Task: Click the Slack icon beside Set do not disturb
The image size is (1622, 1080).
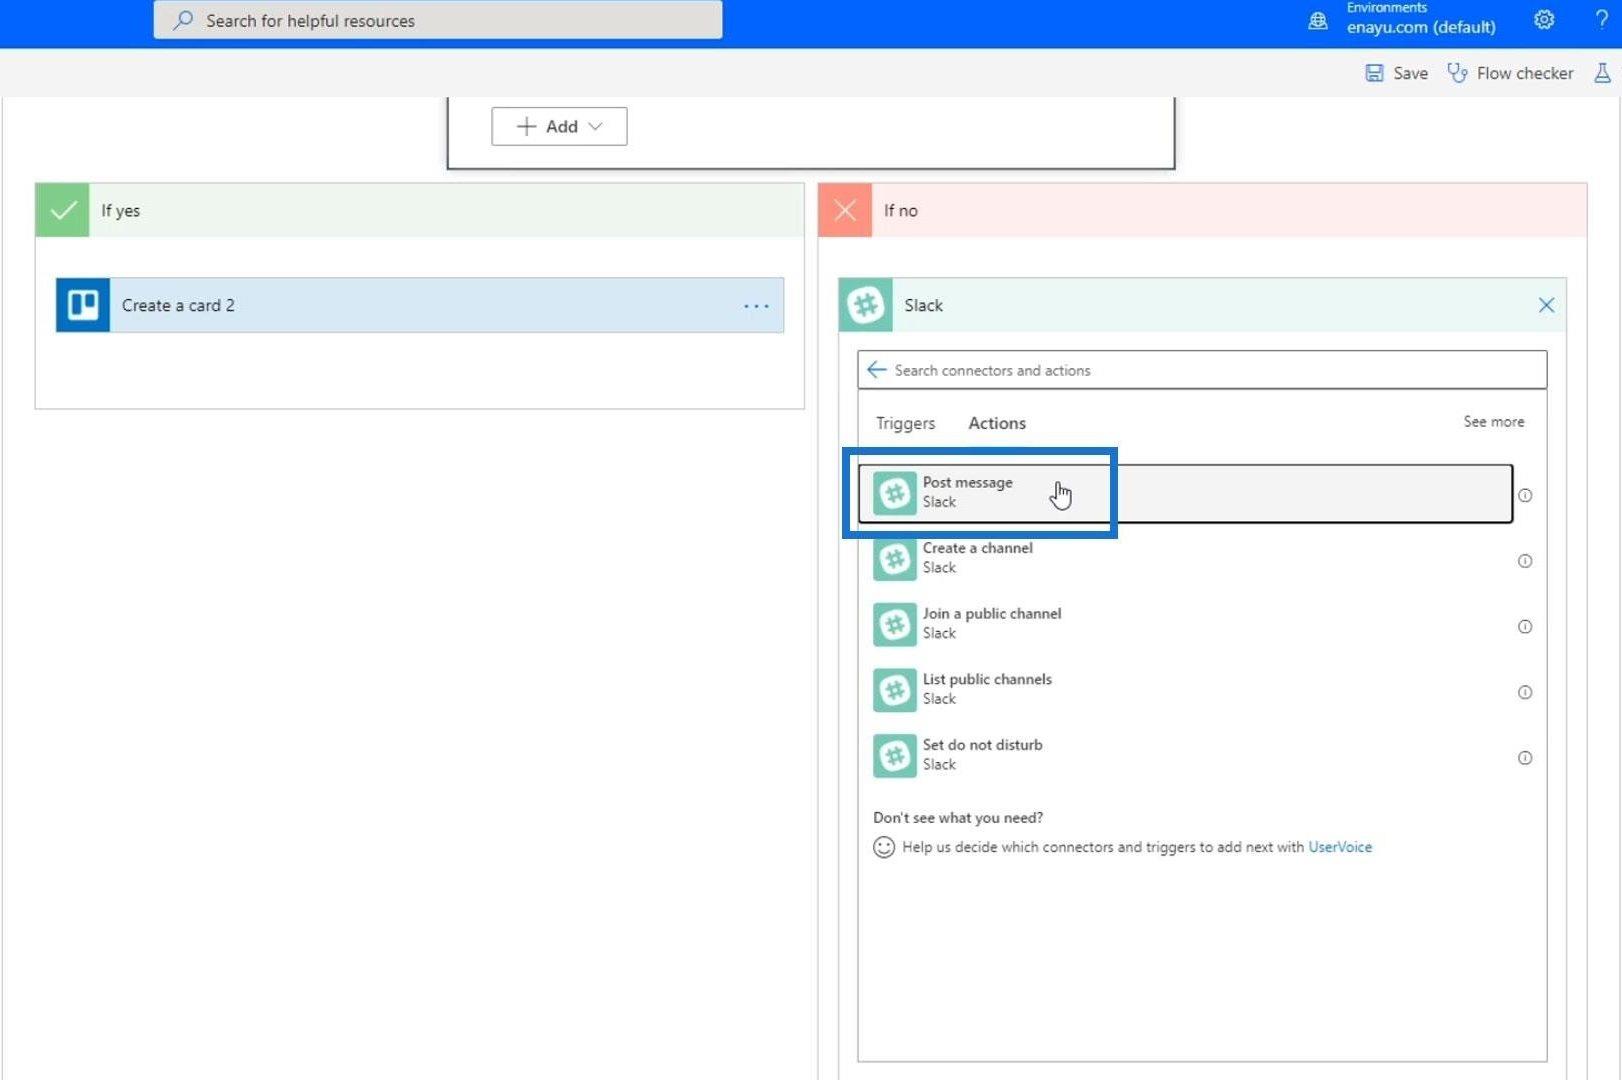Action: 895,756
